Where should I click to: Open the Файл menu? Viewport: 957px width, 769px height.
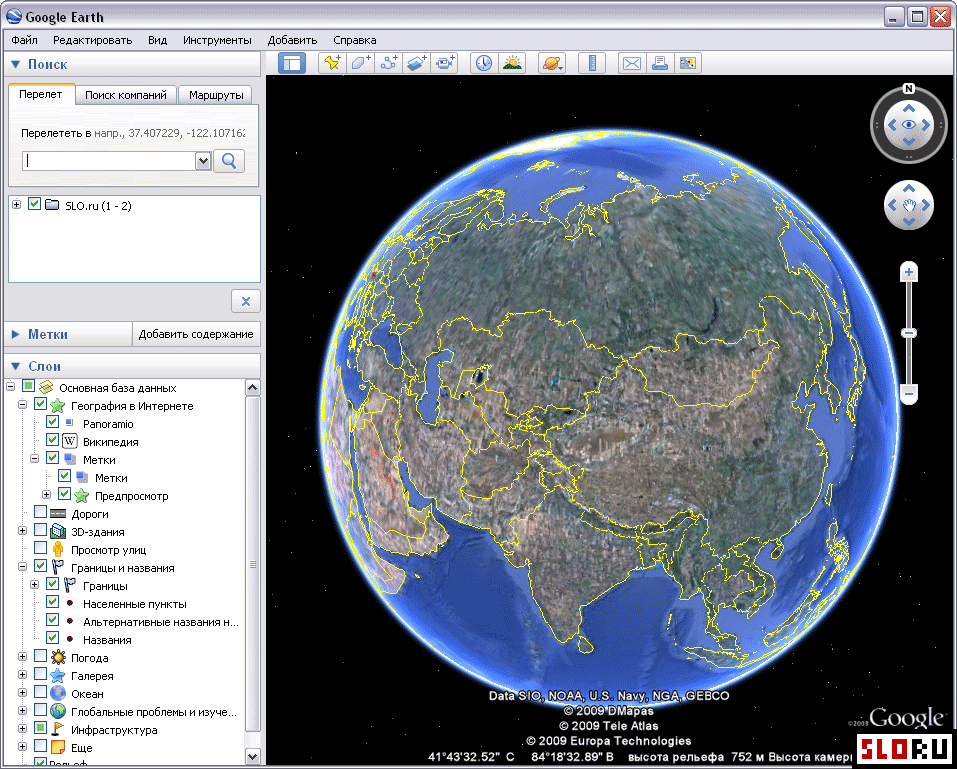tap(24, 40)
